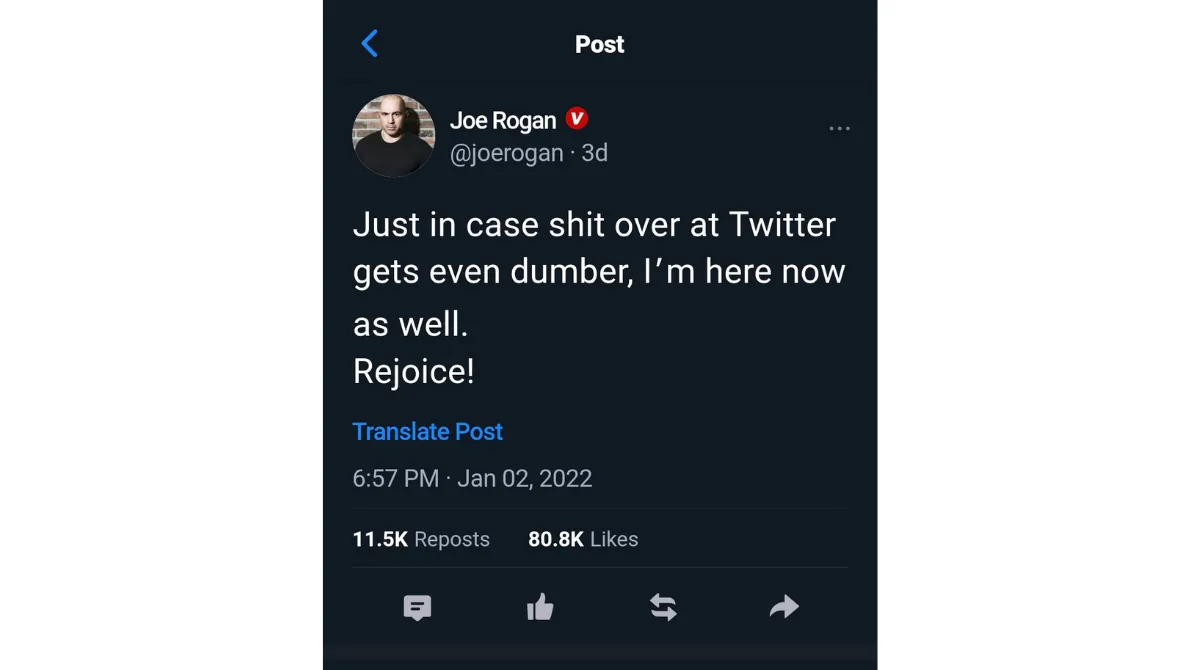This screenshot has height=670, width=1200.
Task: Translate the post using Translate Post
Action: coord(427,431)
